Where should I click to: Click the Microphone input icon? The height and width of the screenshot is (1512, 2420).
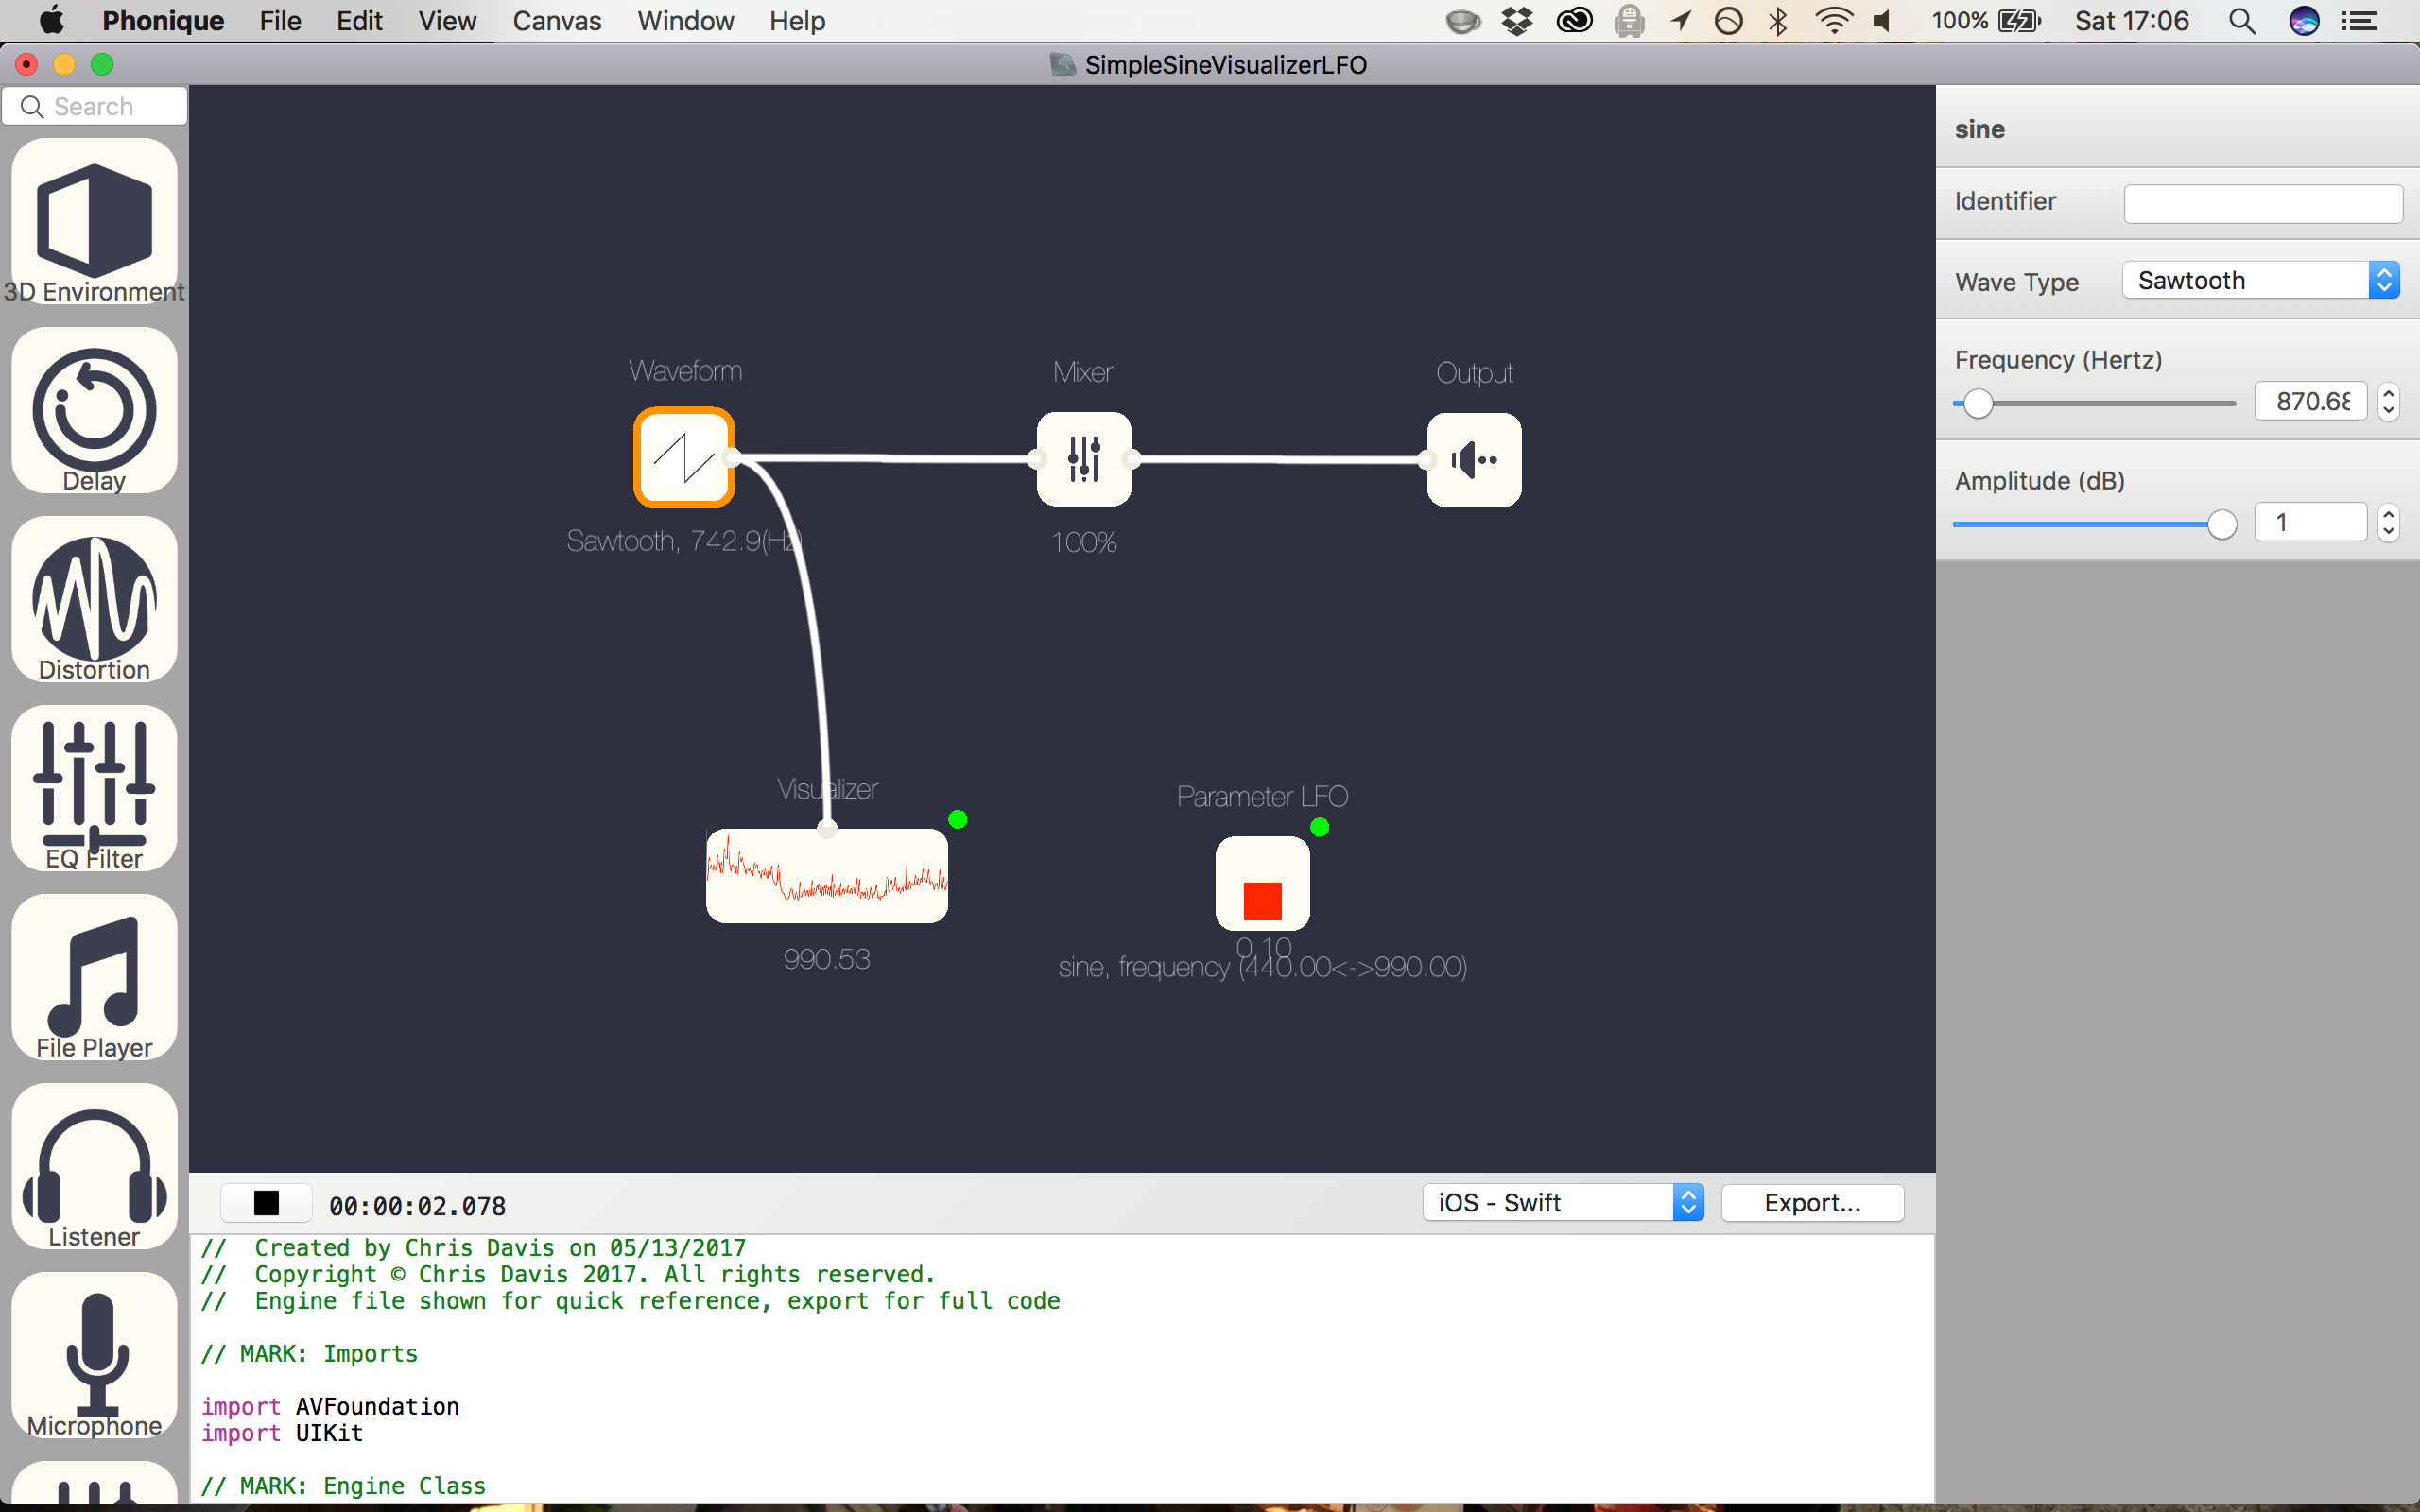(x=94, y=1353)
